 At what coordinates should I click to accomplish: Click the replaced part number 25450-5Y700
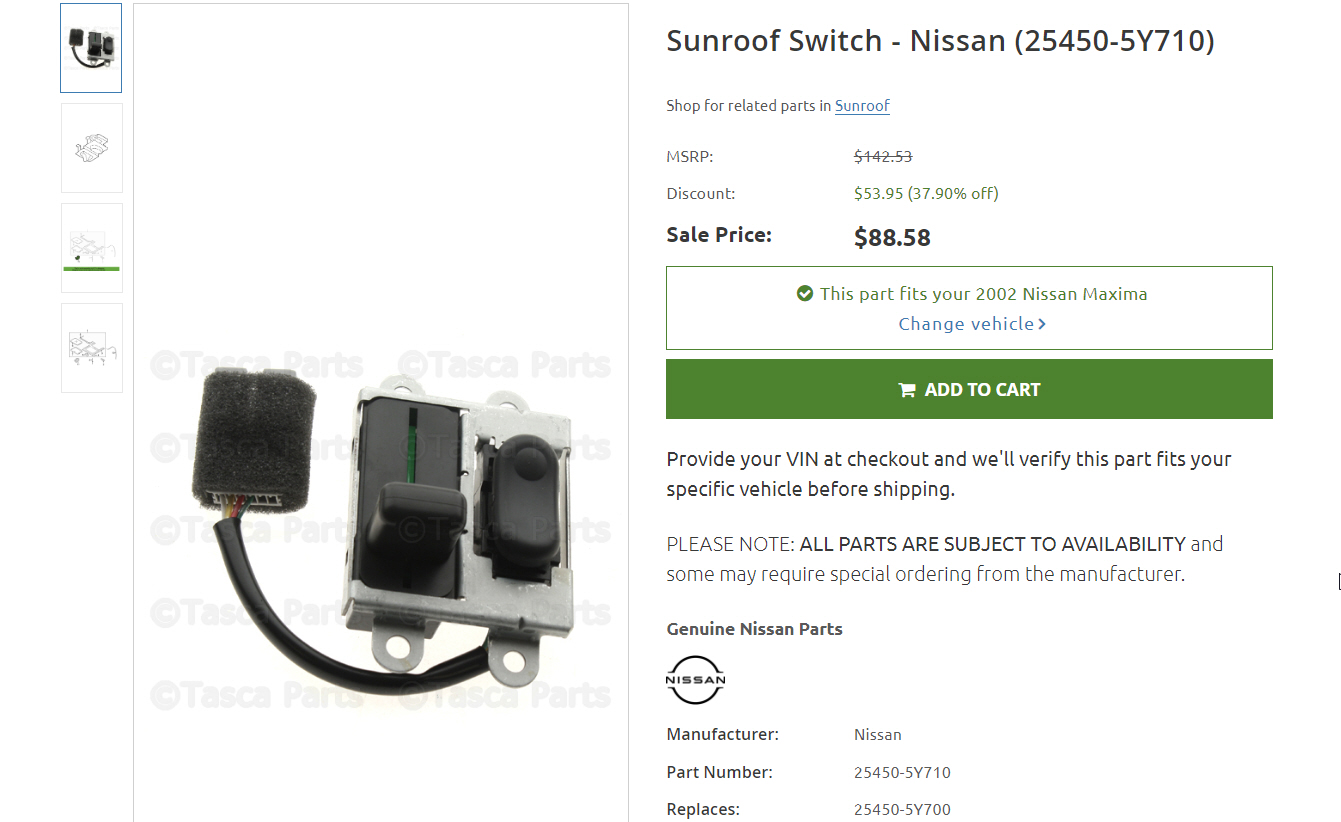click(x=902, y=809)
